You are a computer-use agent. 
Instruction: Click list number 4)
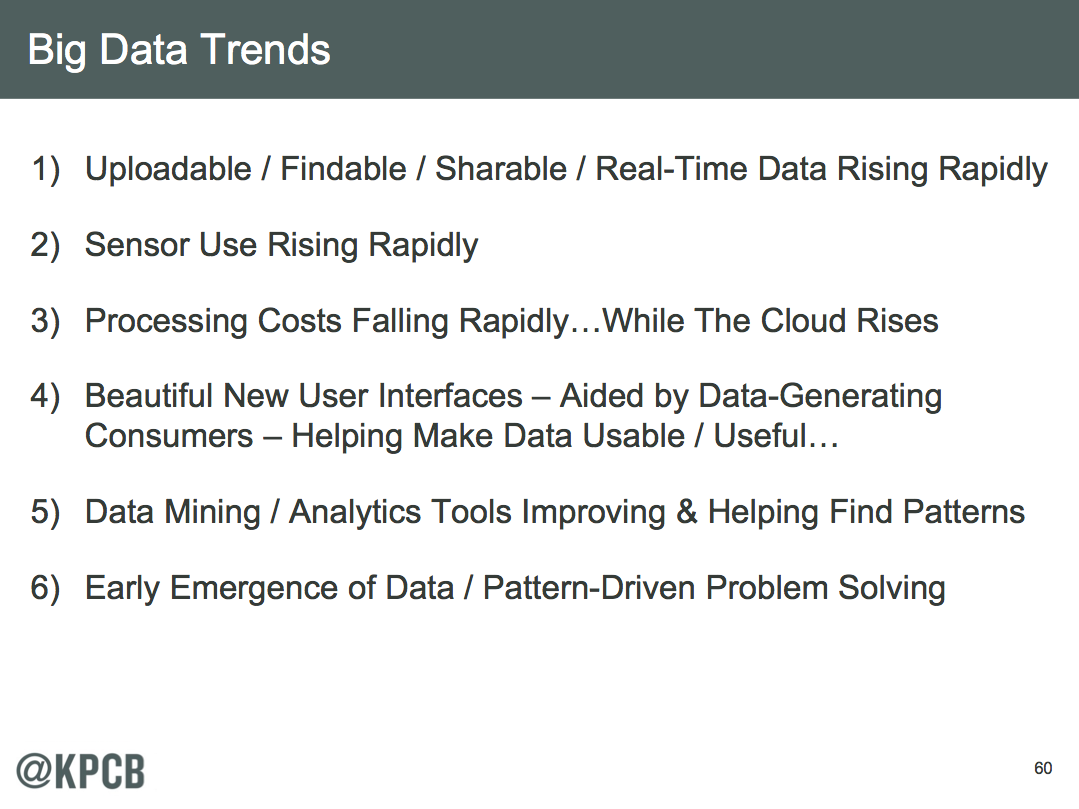tap(45, 397)
